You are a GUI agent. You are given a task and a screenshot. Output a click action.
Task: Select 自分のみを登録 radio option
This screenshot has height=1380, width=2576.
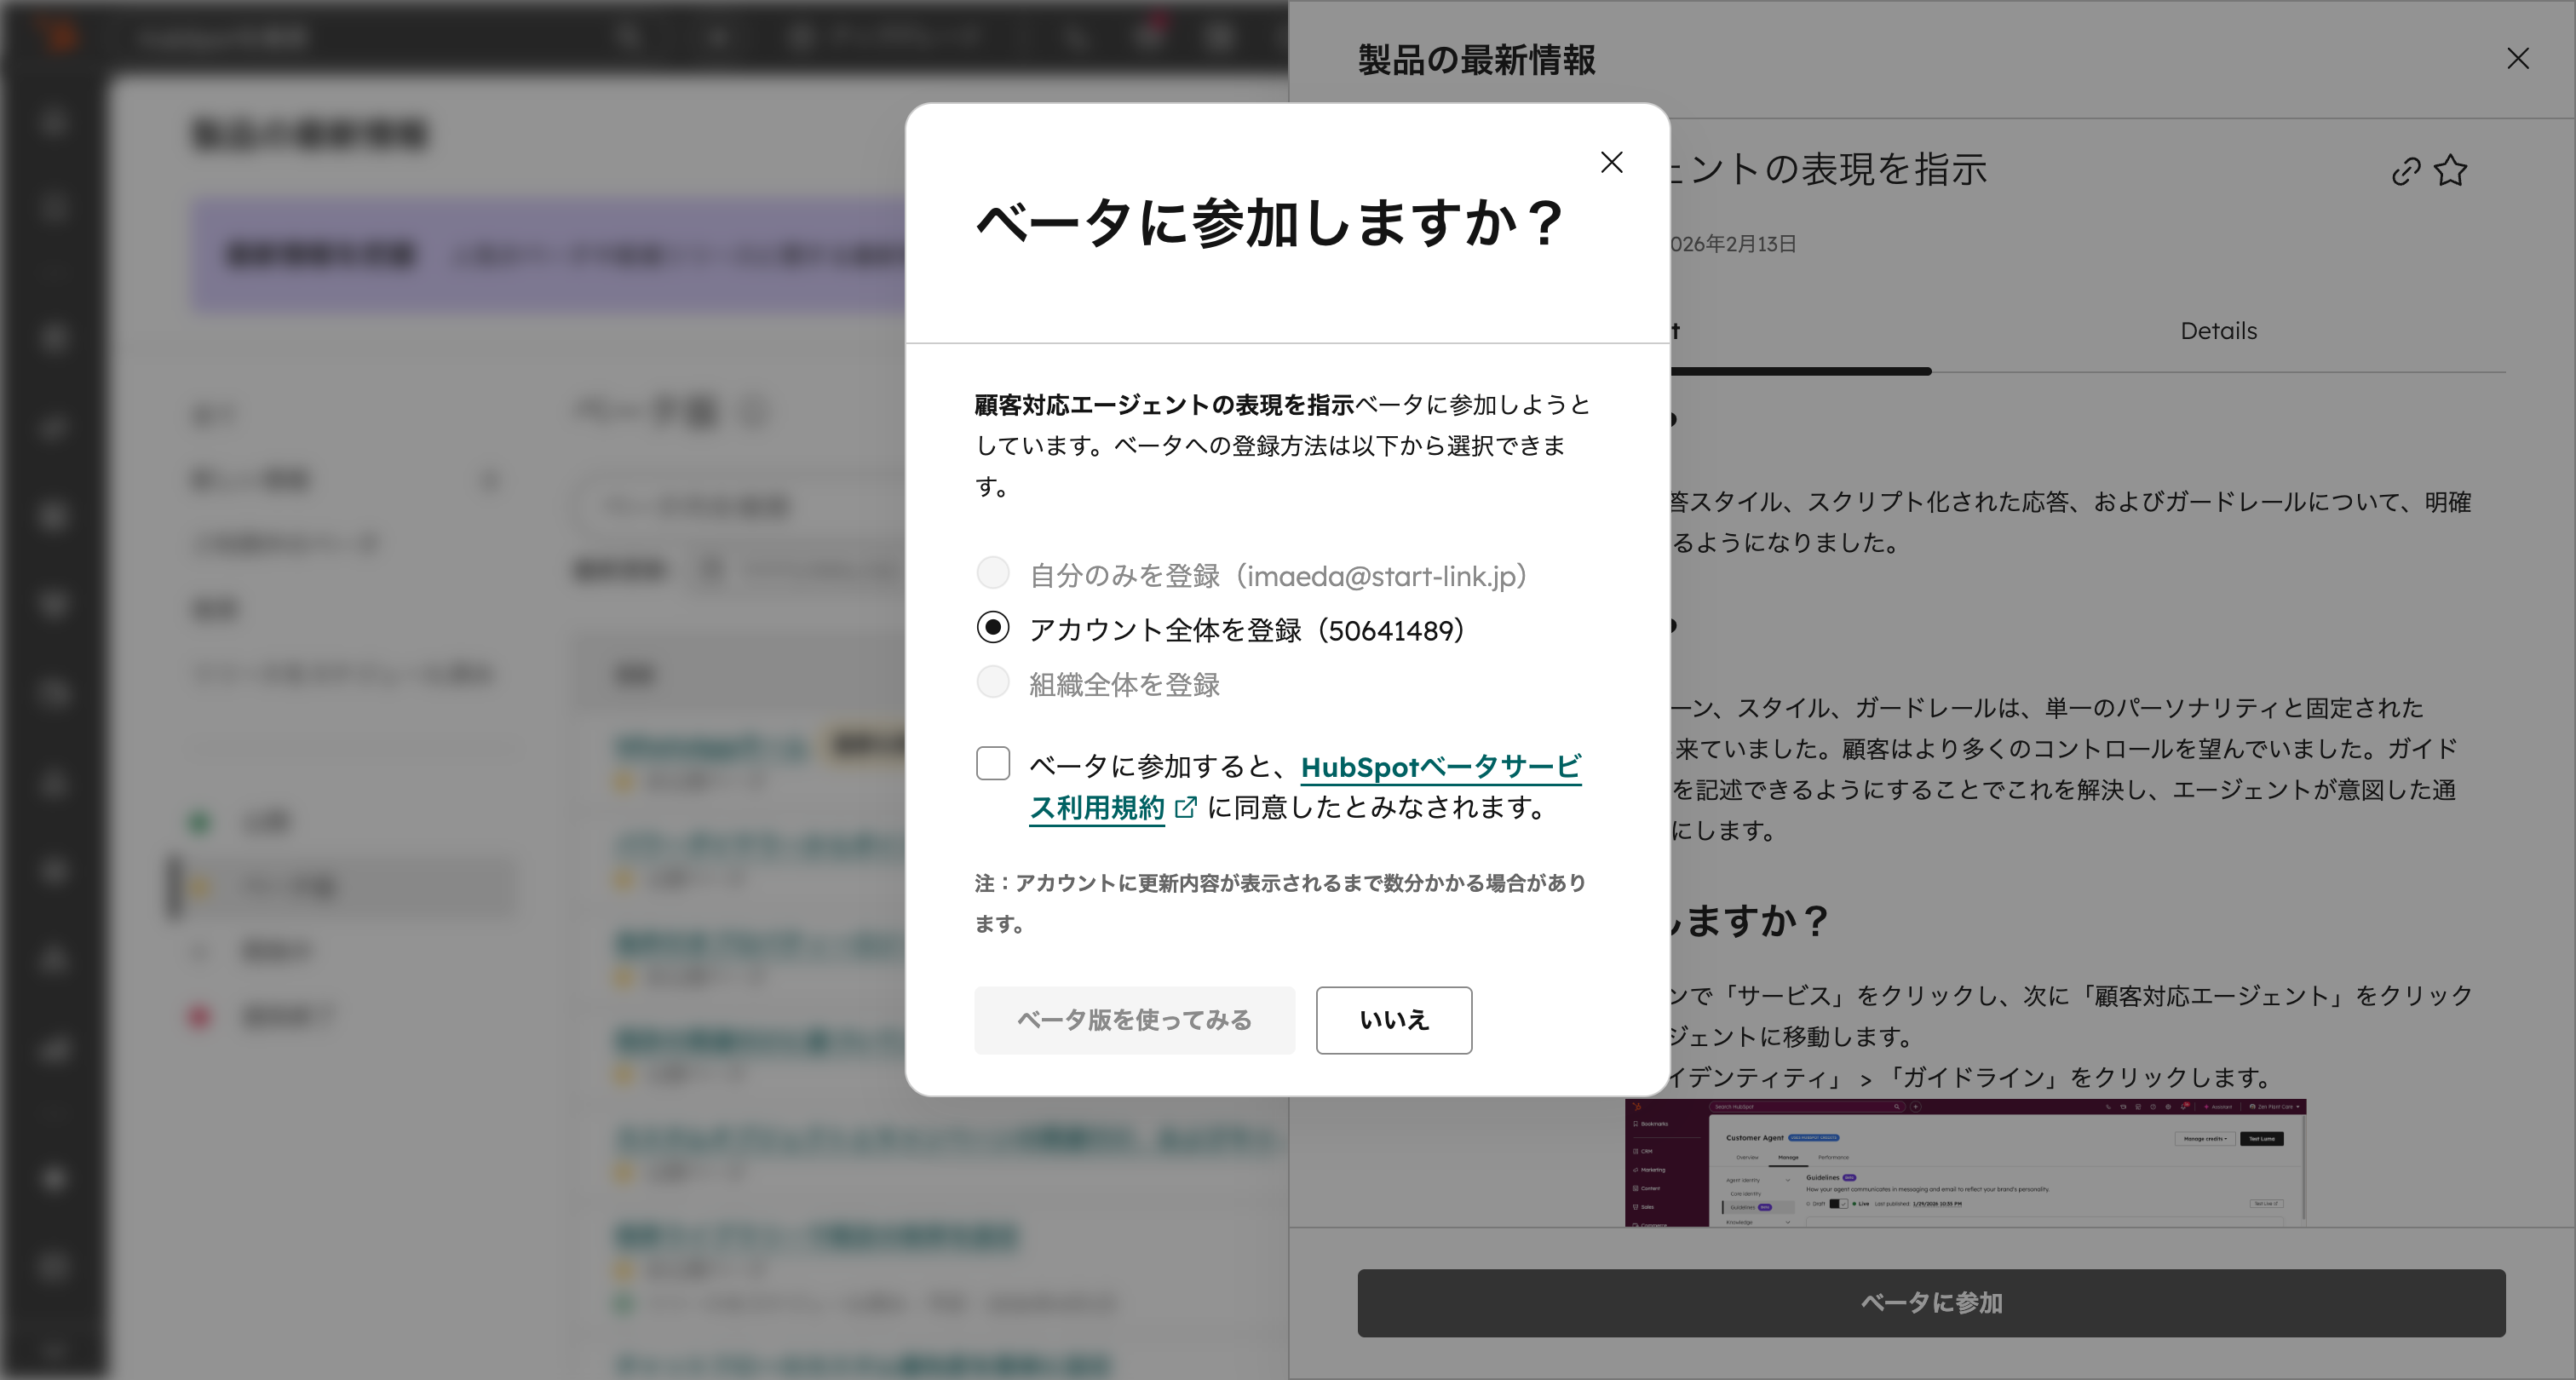(x=992, y=573)
